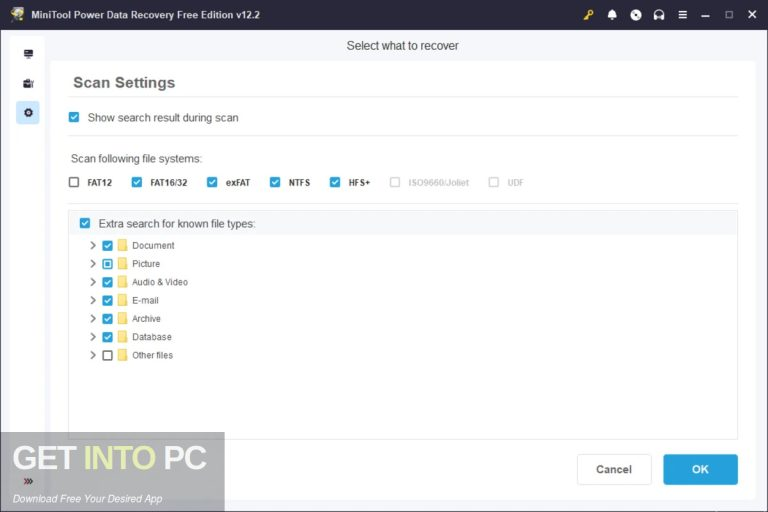Uncheck HFS+ file system checkbox
This screenshot has height=512, width=768.
tap(335, 182)
